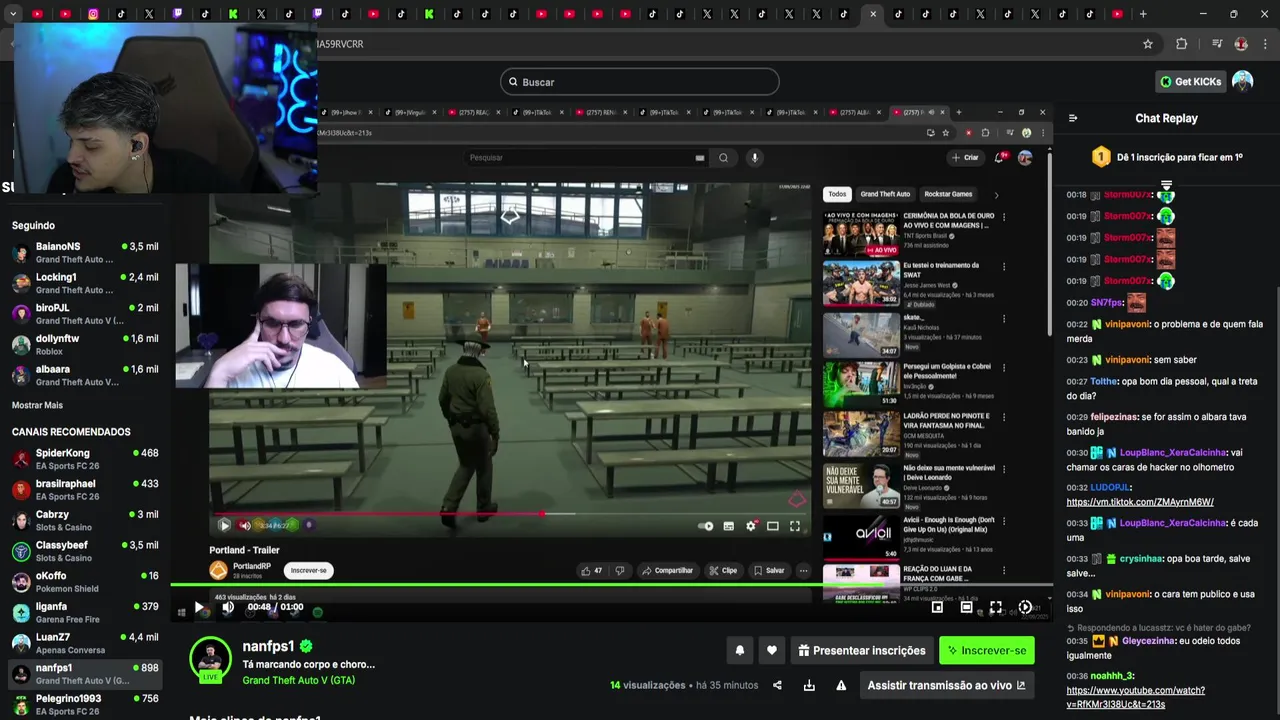The height and width of the screenshot is (720, 1280).
Task: Select Classybeef recommended channel
Action: (85, 551)
